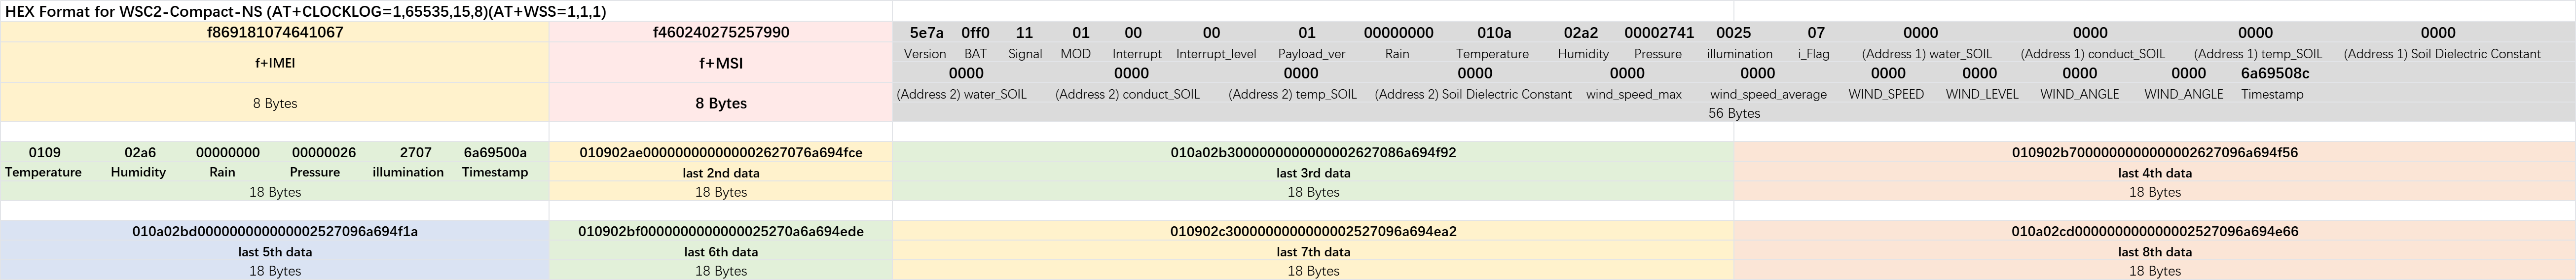Select the last 5th data hex string
Screen dimensions: 2576x280
(x=275, y=231)
